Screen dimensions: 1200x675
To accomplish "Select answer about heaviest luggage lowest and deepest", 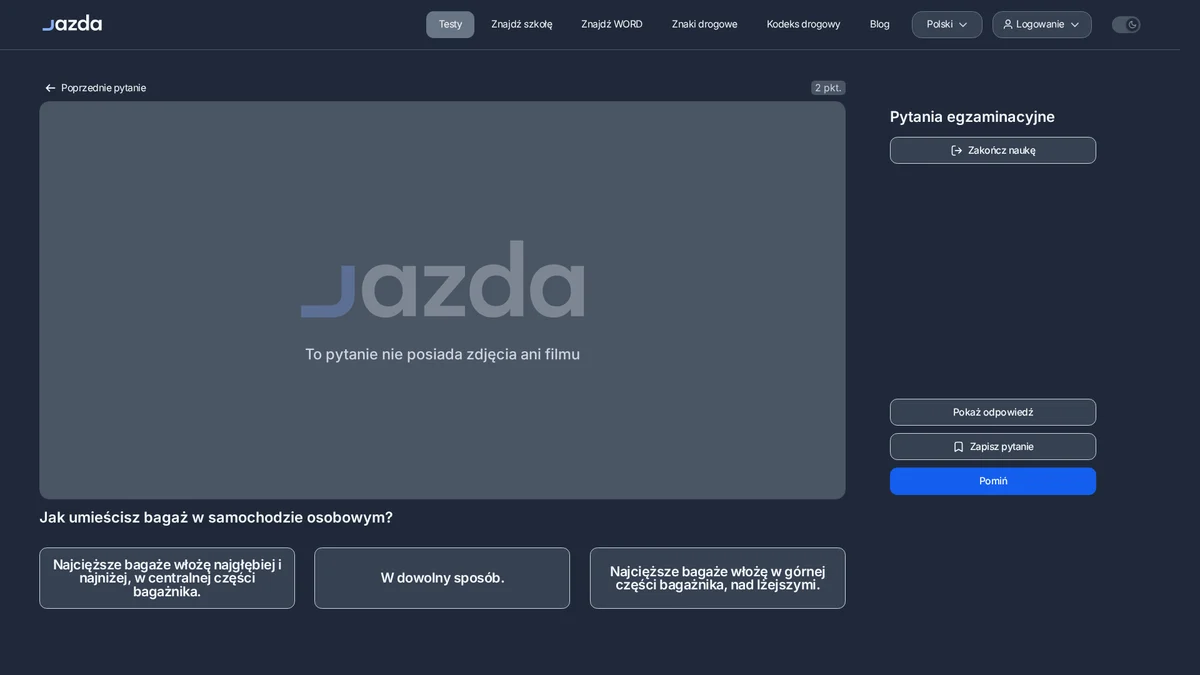I will point(167,578).
